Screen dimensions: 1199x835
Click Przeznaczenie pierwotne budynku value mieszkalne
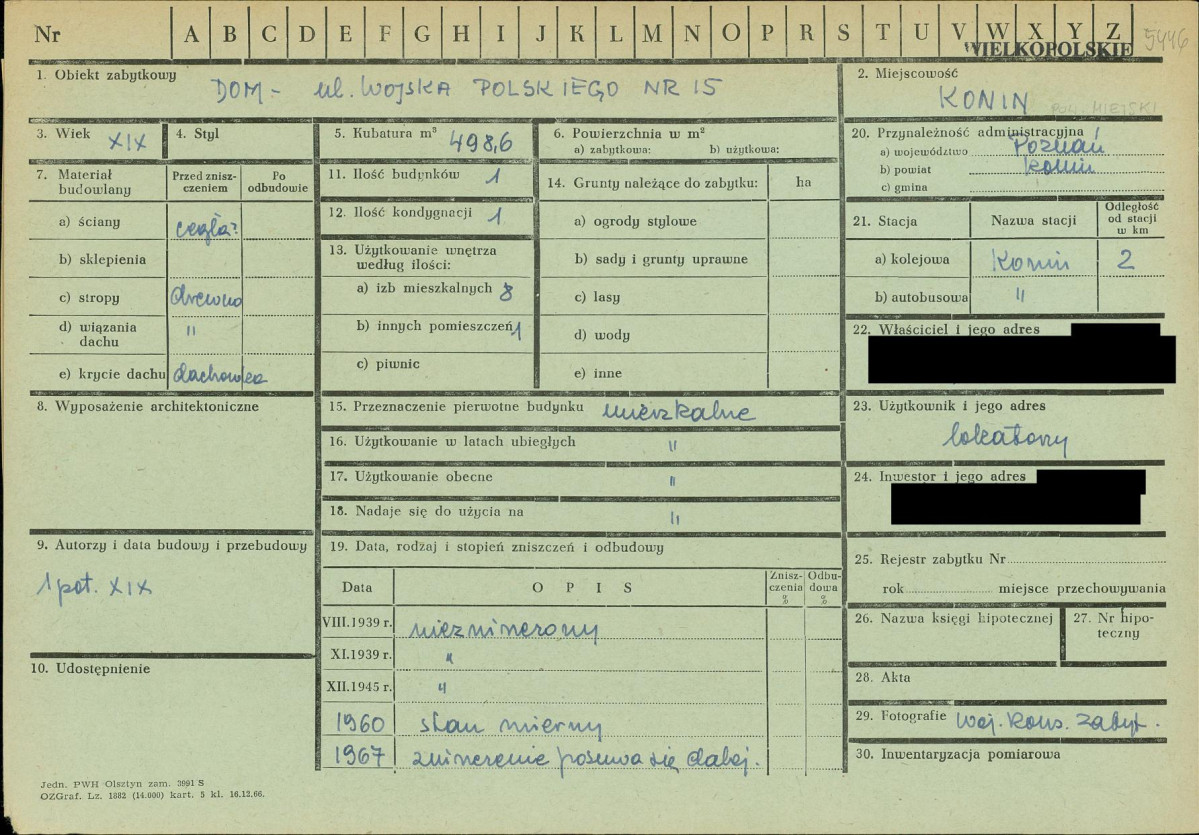coord(677,413)
